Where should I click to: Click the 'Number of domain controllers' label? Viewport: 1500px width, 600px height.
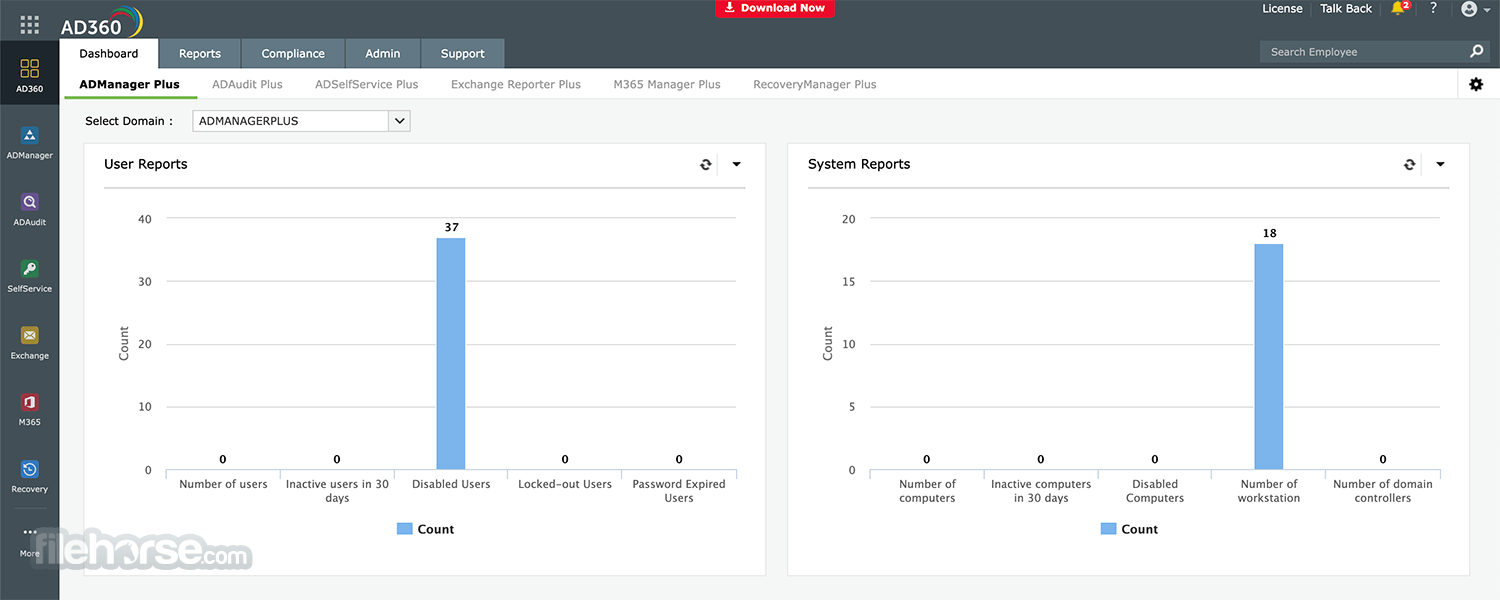click(x=1383, y=491)
